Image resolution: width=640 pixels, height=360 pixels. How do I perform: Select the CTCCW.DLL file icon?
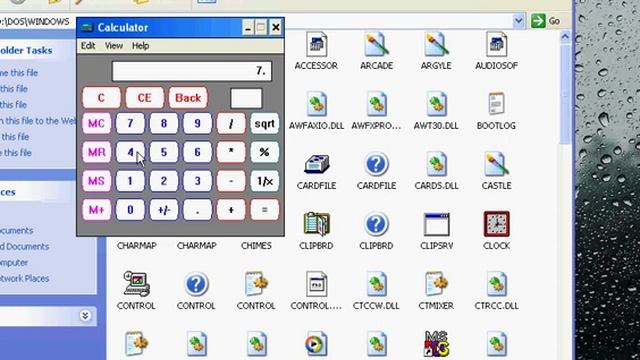[376, 284]
